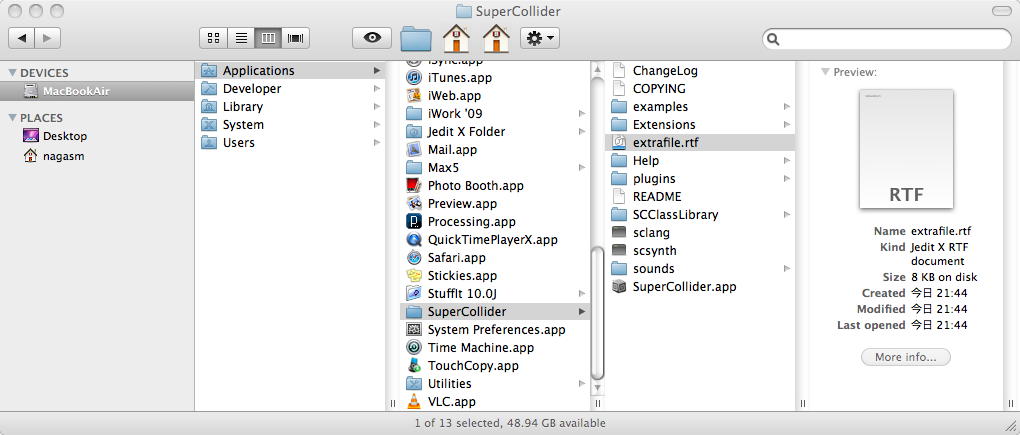Go back with the left arrow button
This screenshot has height=435, width=1020.
click(21, 38)
